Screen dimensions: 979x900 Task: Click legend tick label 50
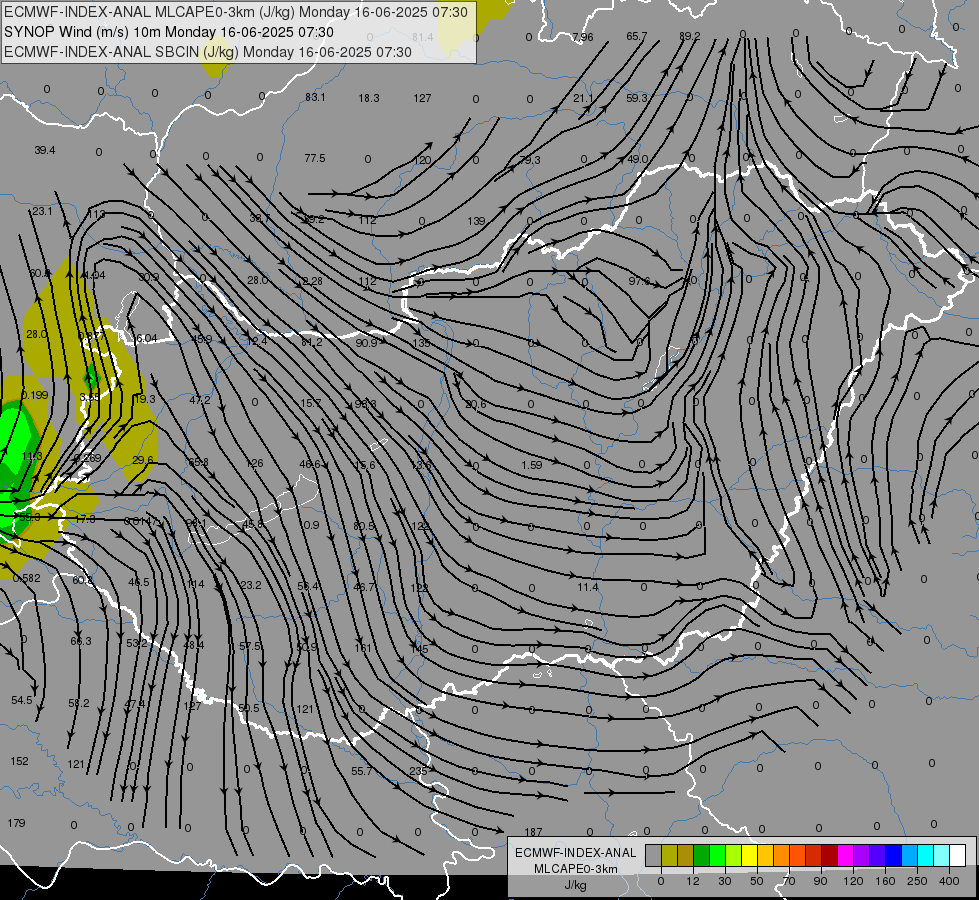757,881
